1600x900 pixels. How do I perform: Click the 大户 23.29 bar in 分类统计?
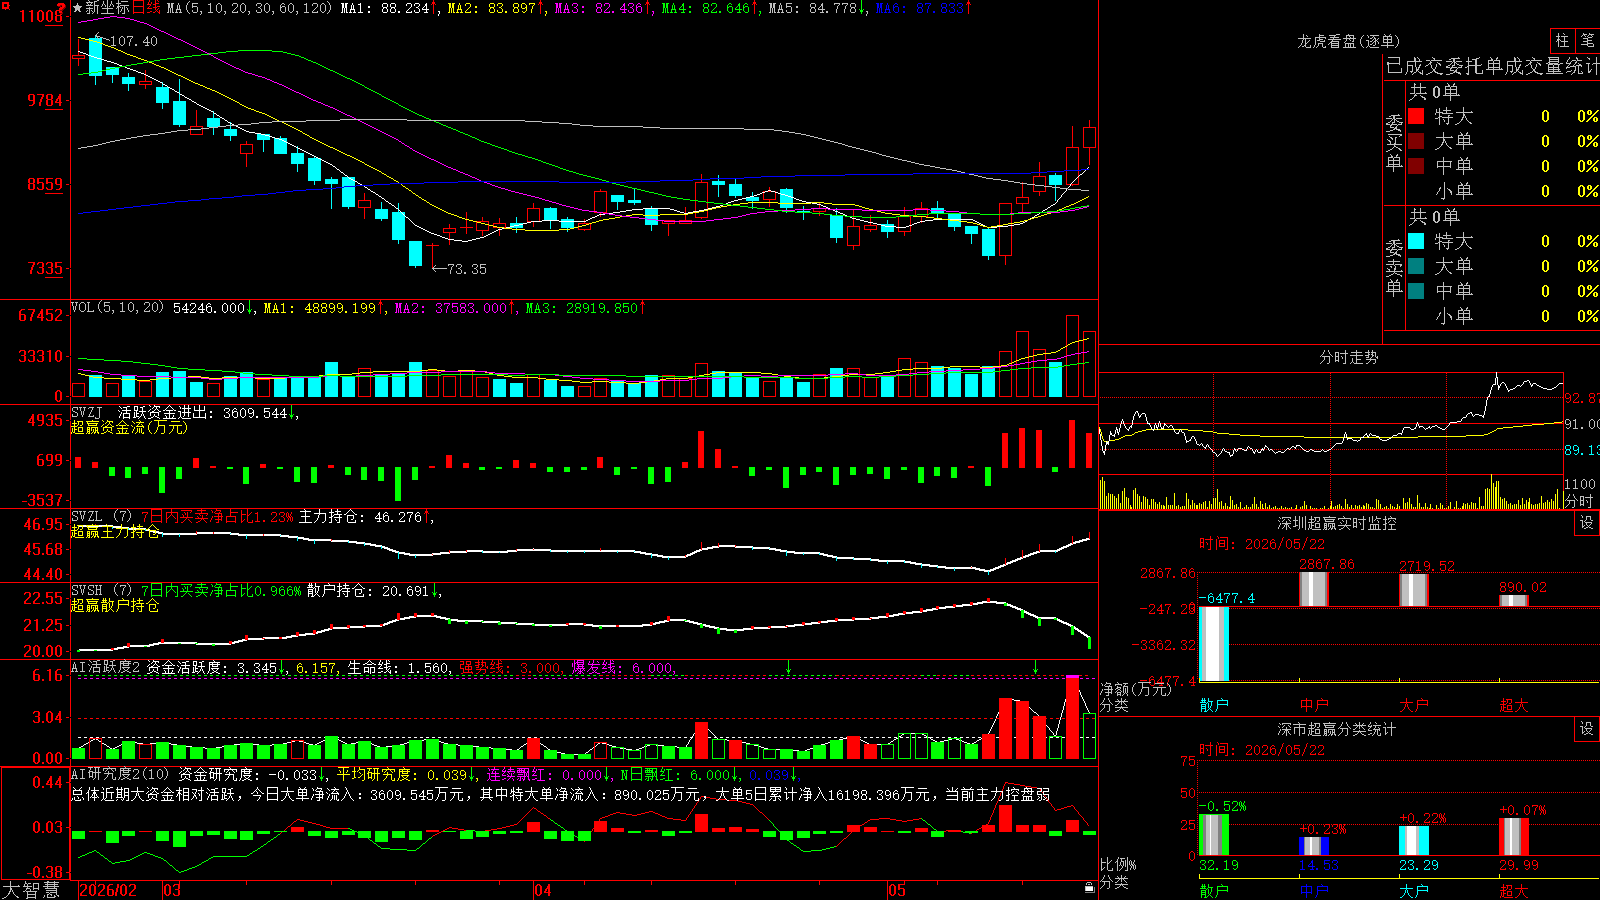(x=1414, y=841)
